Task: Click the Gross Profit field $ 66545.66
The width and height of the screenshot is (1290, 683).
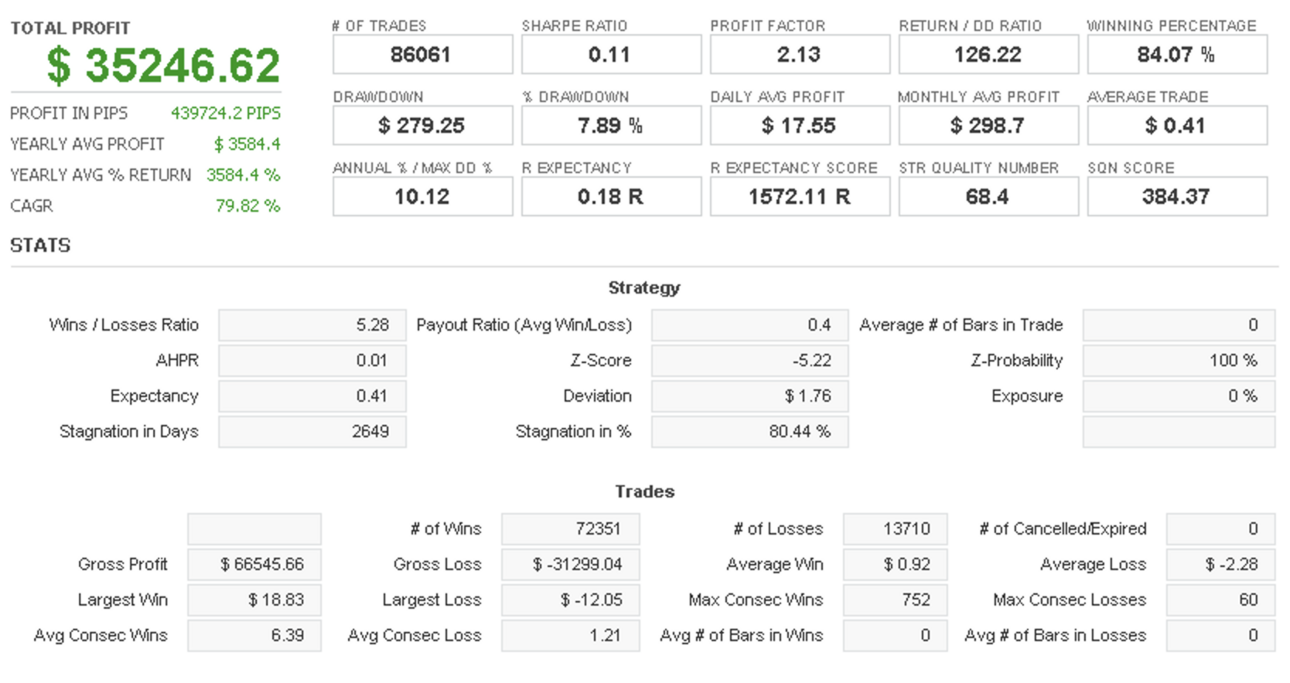Action: 254,564
